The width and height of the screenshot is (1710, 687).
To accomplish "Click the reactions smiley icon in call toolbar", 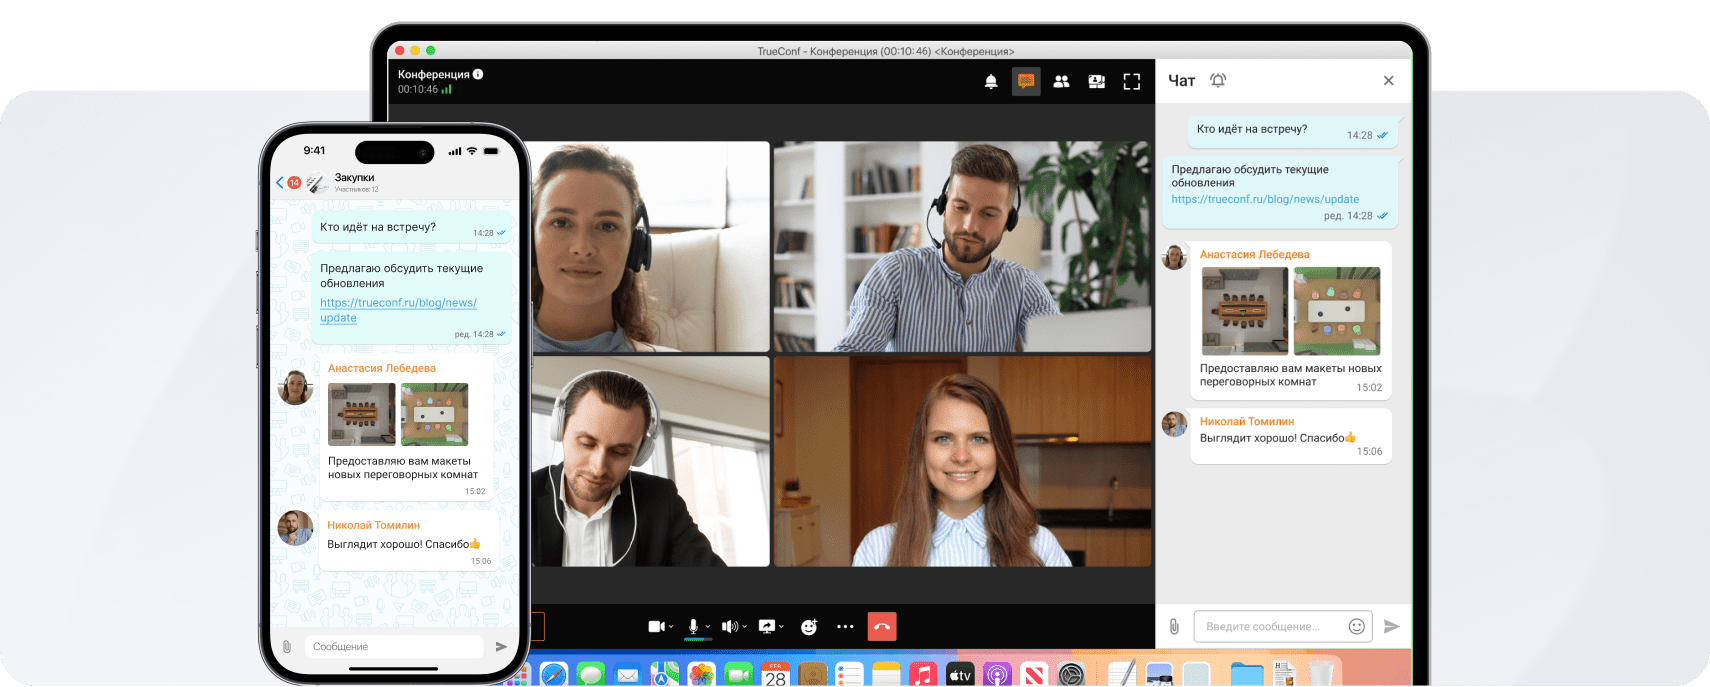I will tap(809, 627).
